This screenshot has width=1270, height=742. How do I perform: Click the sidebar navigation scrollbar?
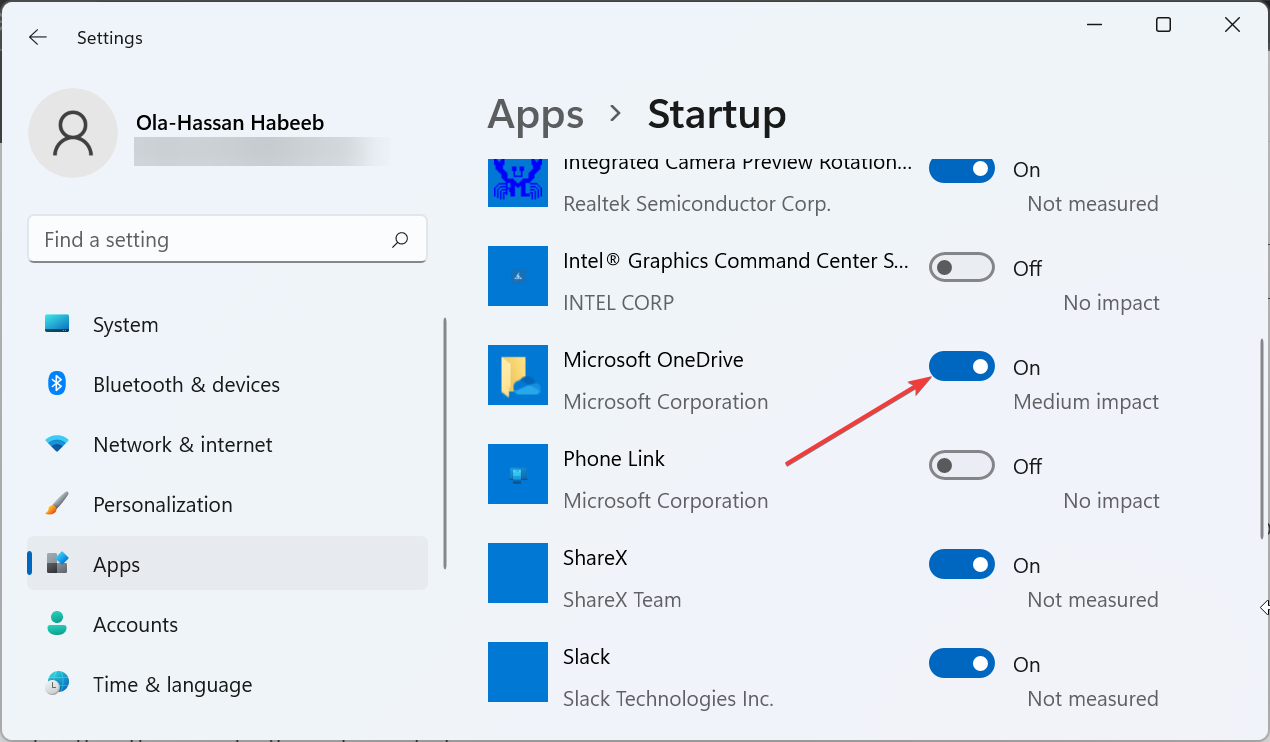click(445, 443)
